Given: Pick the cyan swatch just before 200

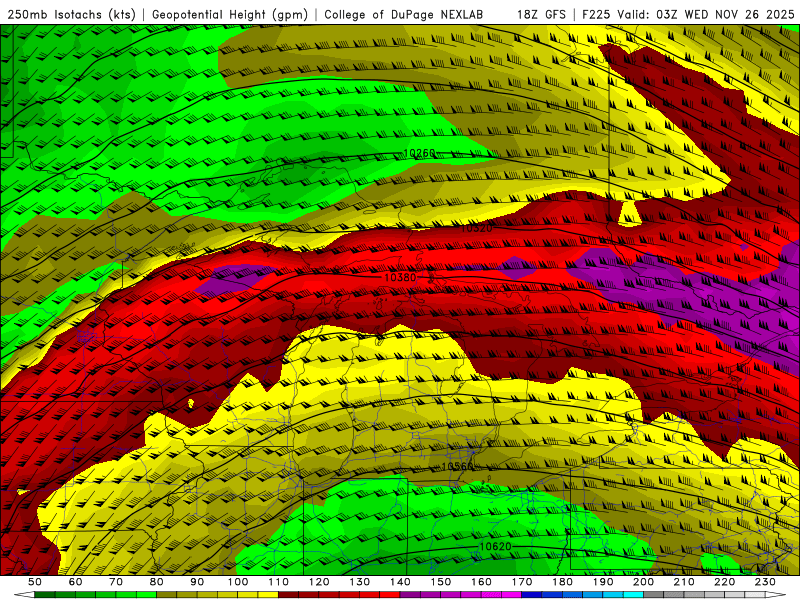Looking at the screenshot, I should point(634,595).
